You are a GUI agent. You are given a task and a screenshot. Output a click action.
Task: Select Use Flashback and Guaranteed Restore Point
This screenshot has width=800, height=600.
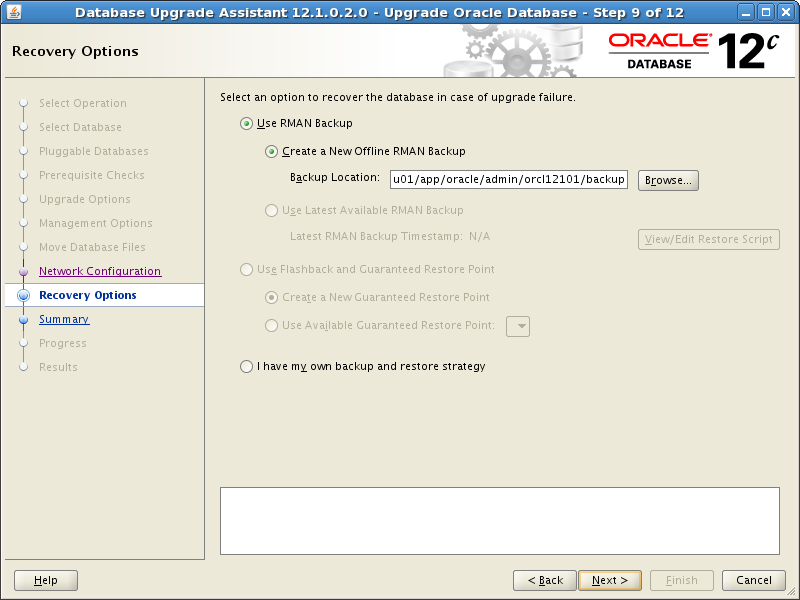click(x=246, y=269)
